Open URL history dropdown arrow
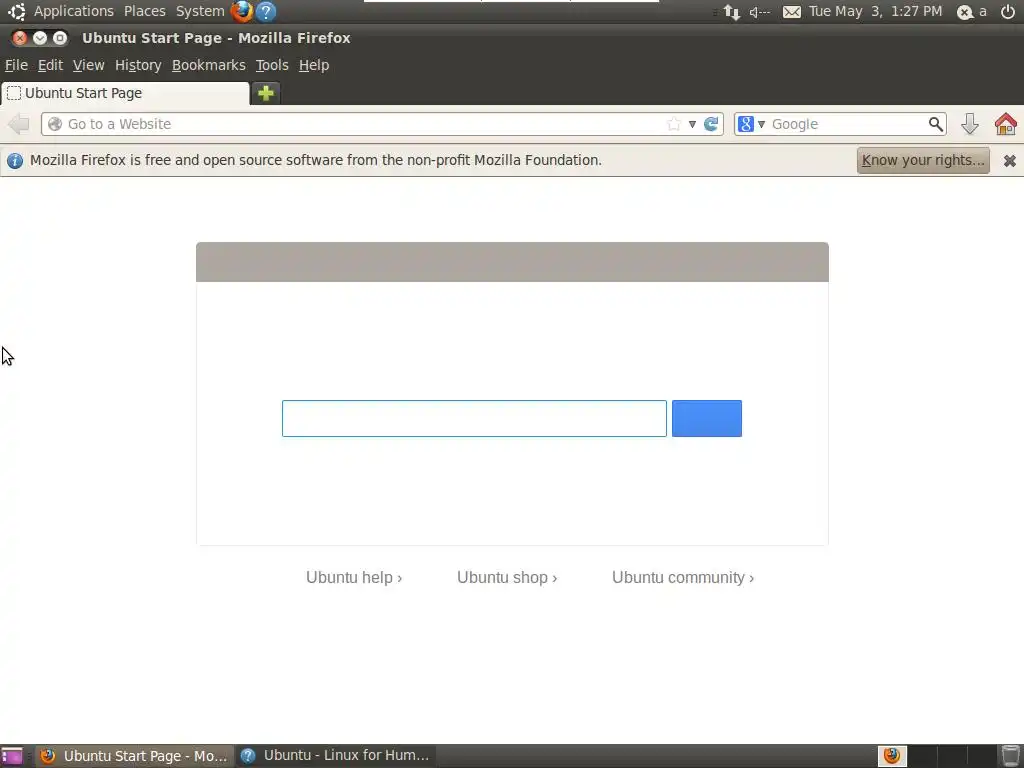 click(x=692, y=124)
